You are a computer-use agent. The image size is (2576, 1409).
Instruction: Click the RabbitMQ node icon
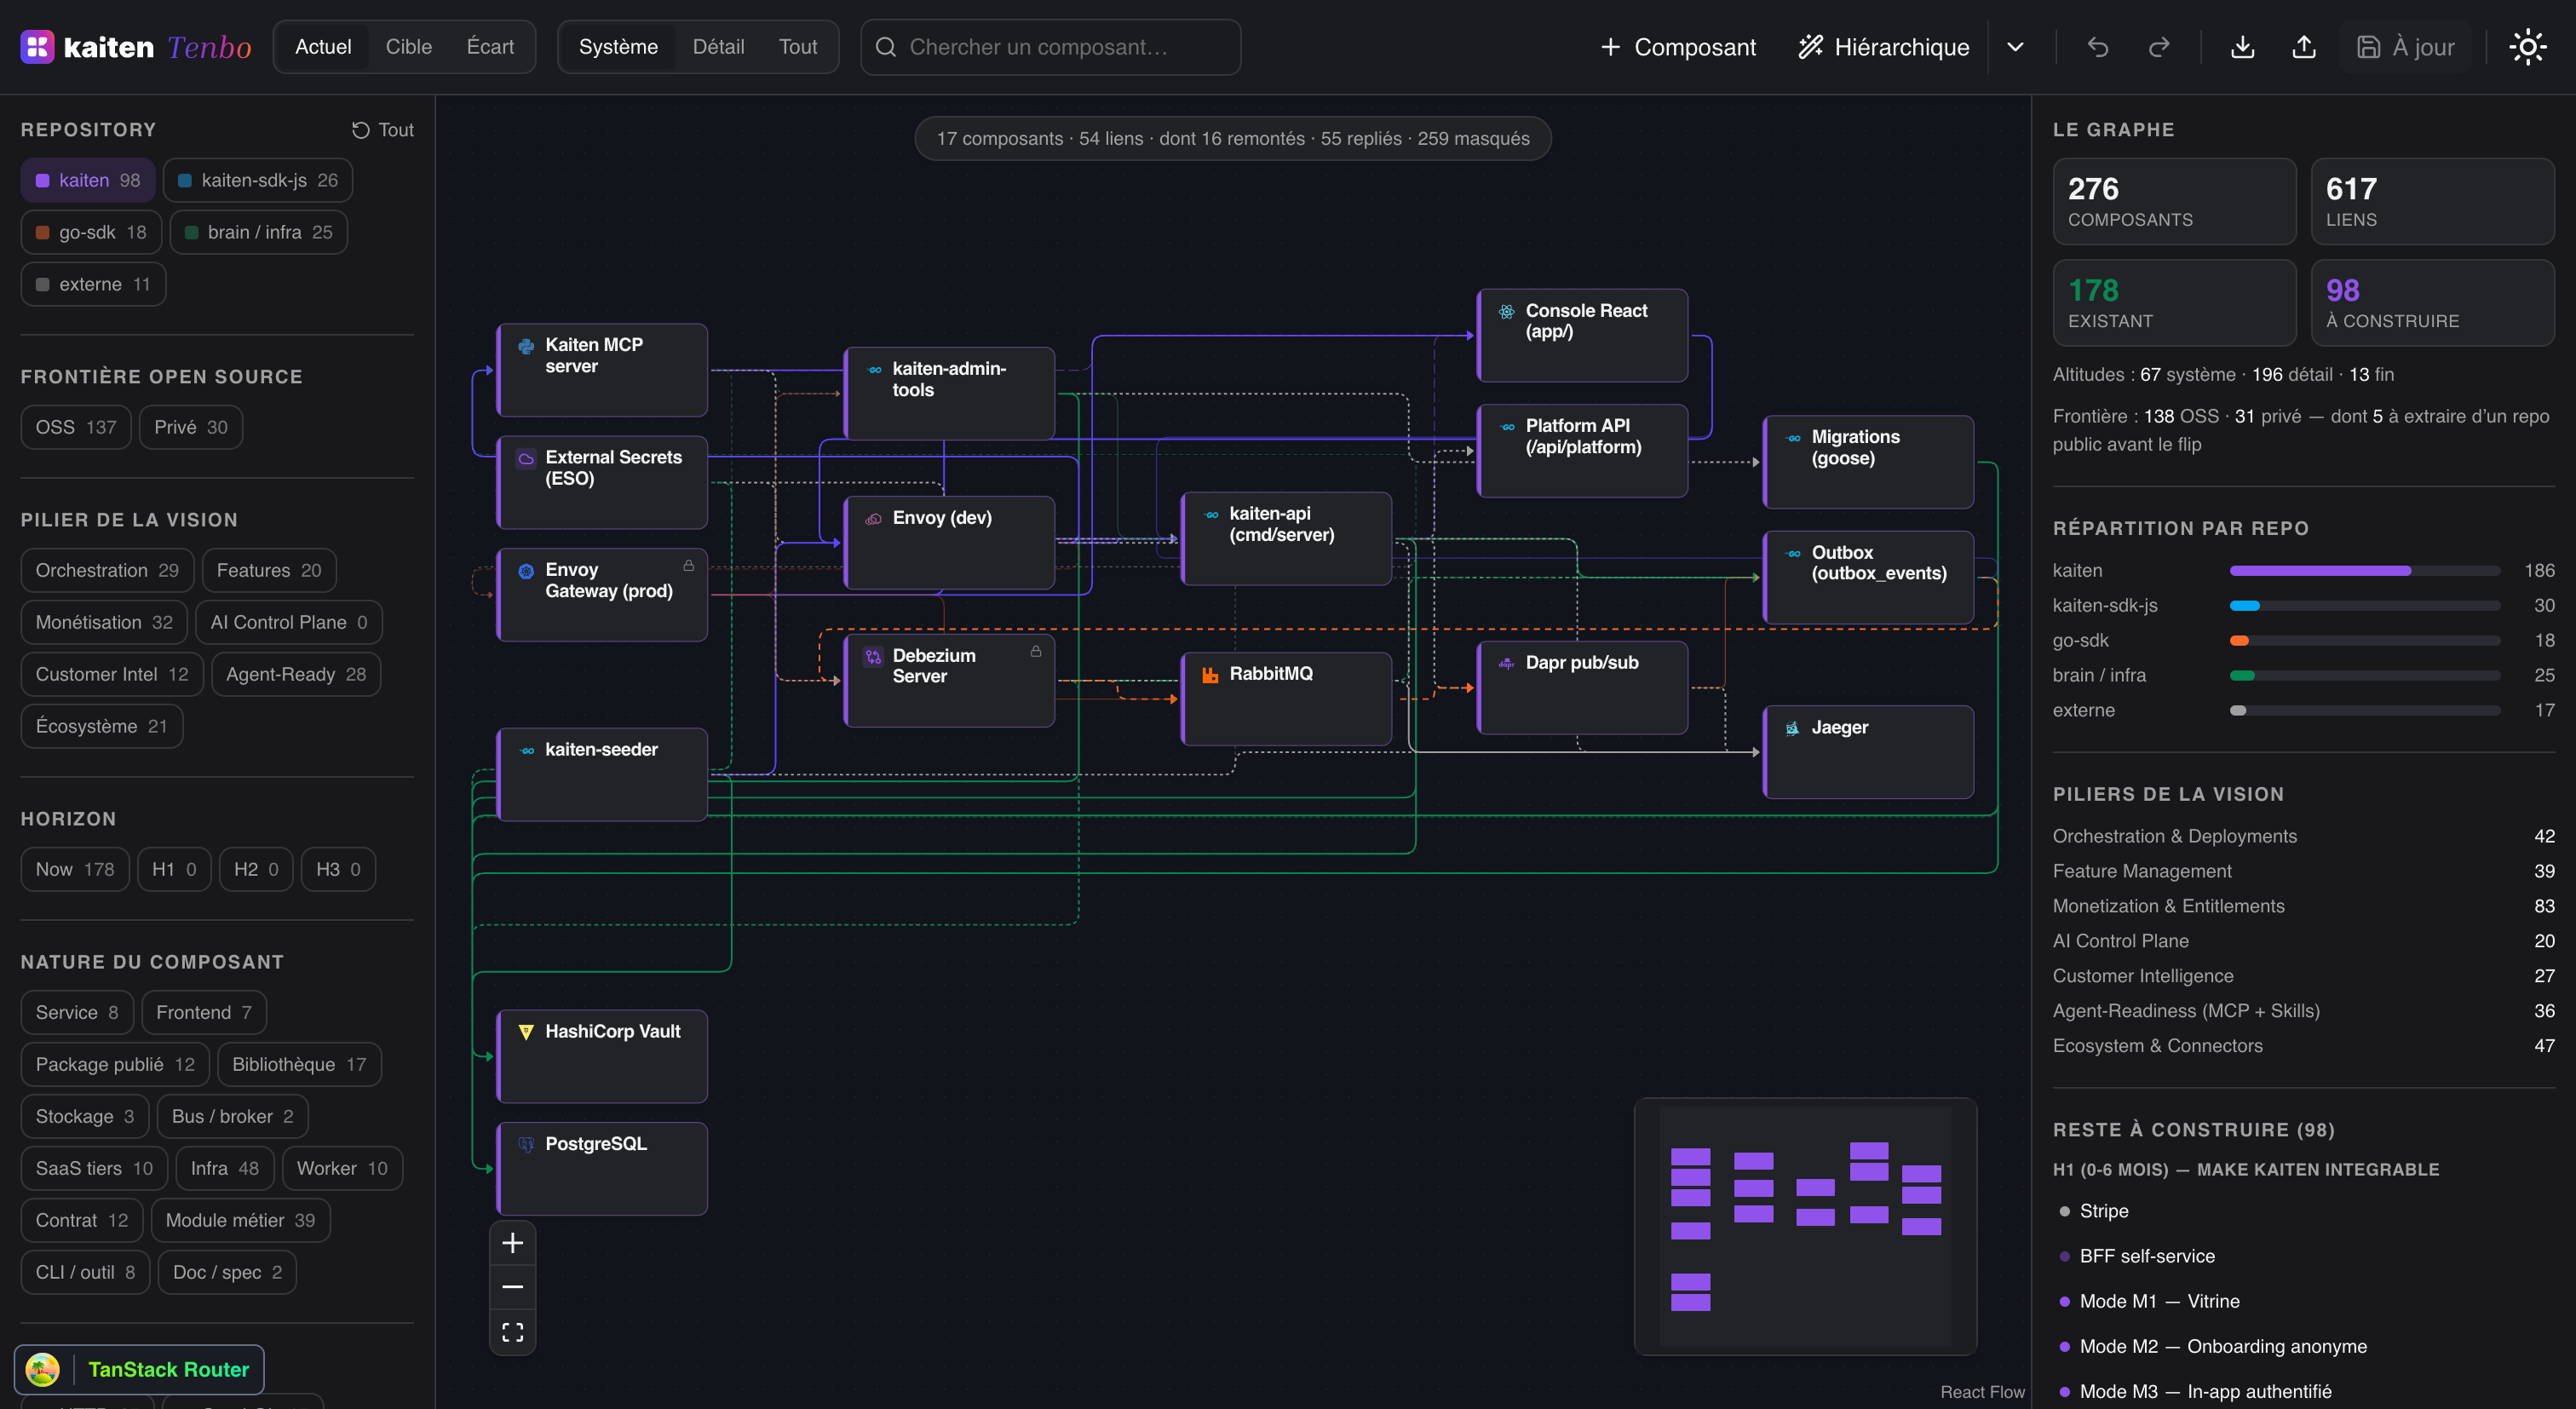coord(1210,674)
